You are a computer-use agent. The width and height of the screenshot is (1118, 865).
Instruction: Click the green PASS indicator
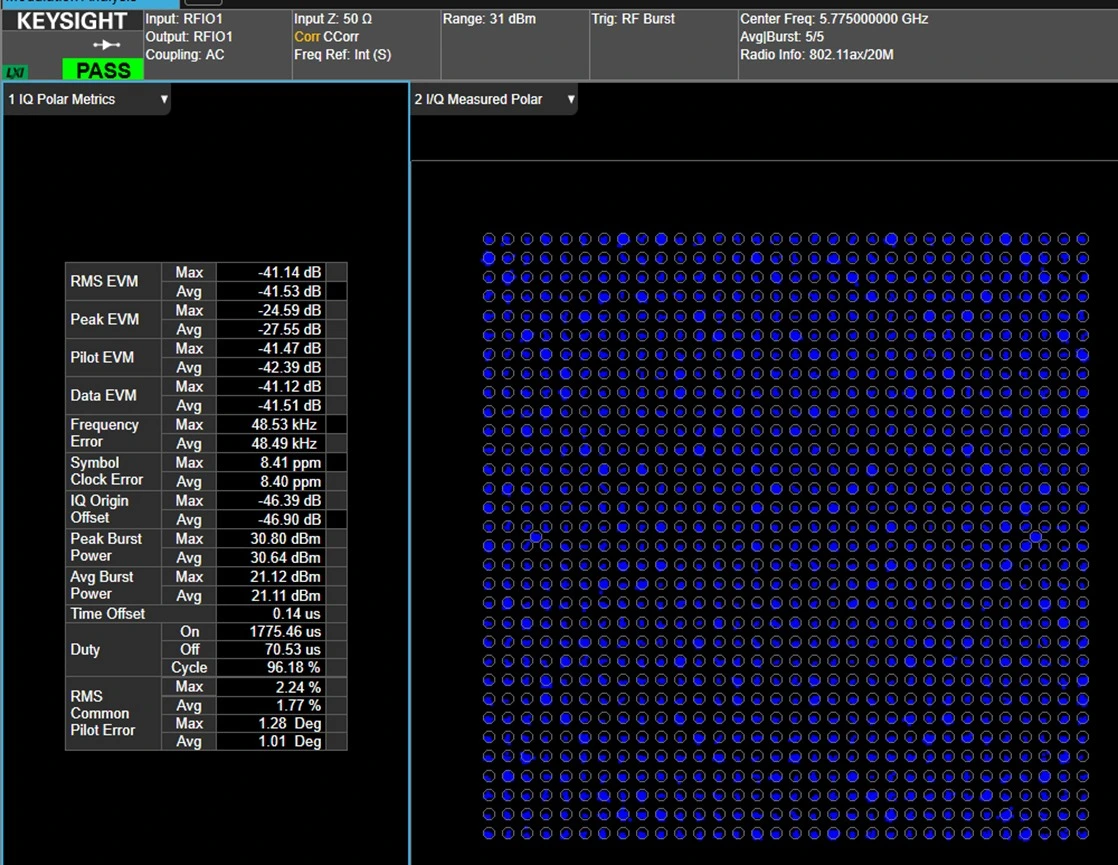103,70
